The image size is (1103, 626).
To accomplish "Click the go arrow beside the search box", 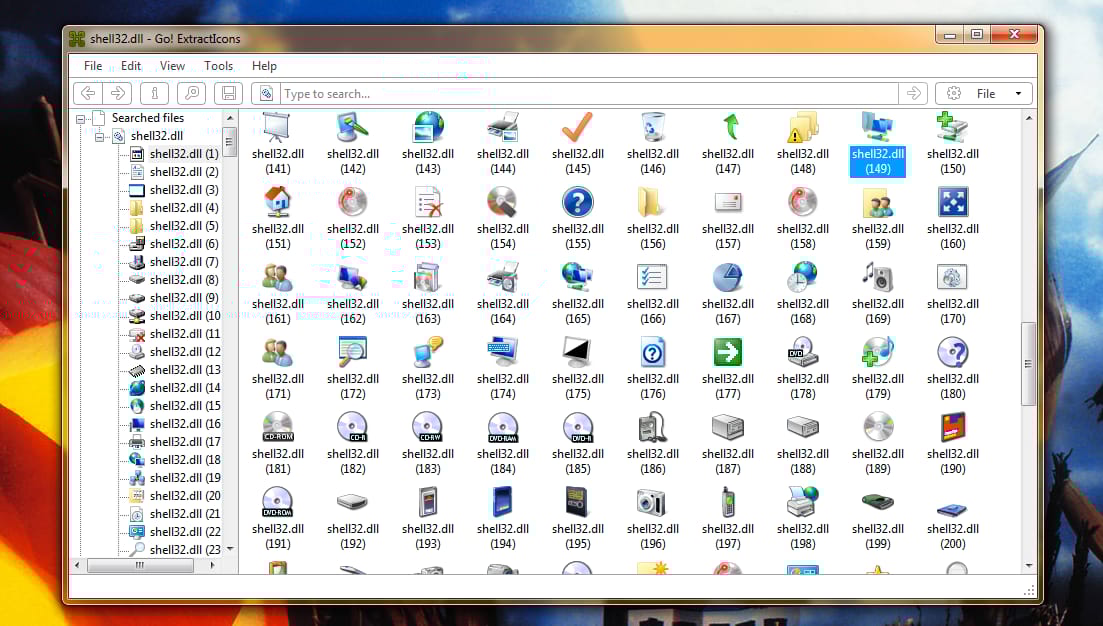I will [913, 94].
